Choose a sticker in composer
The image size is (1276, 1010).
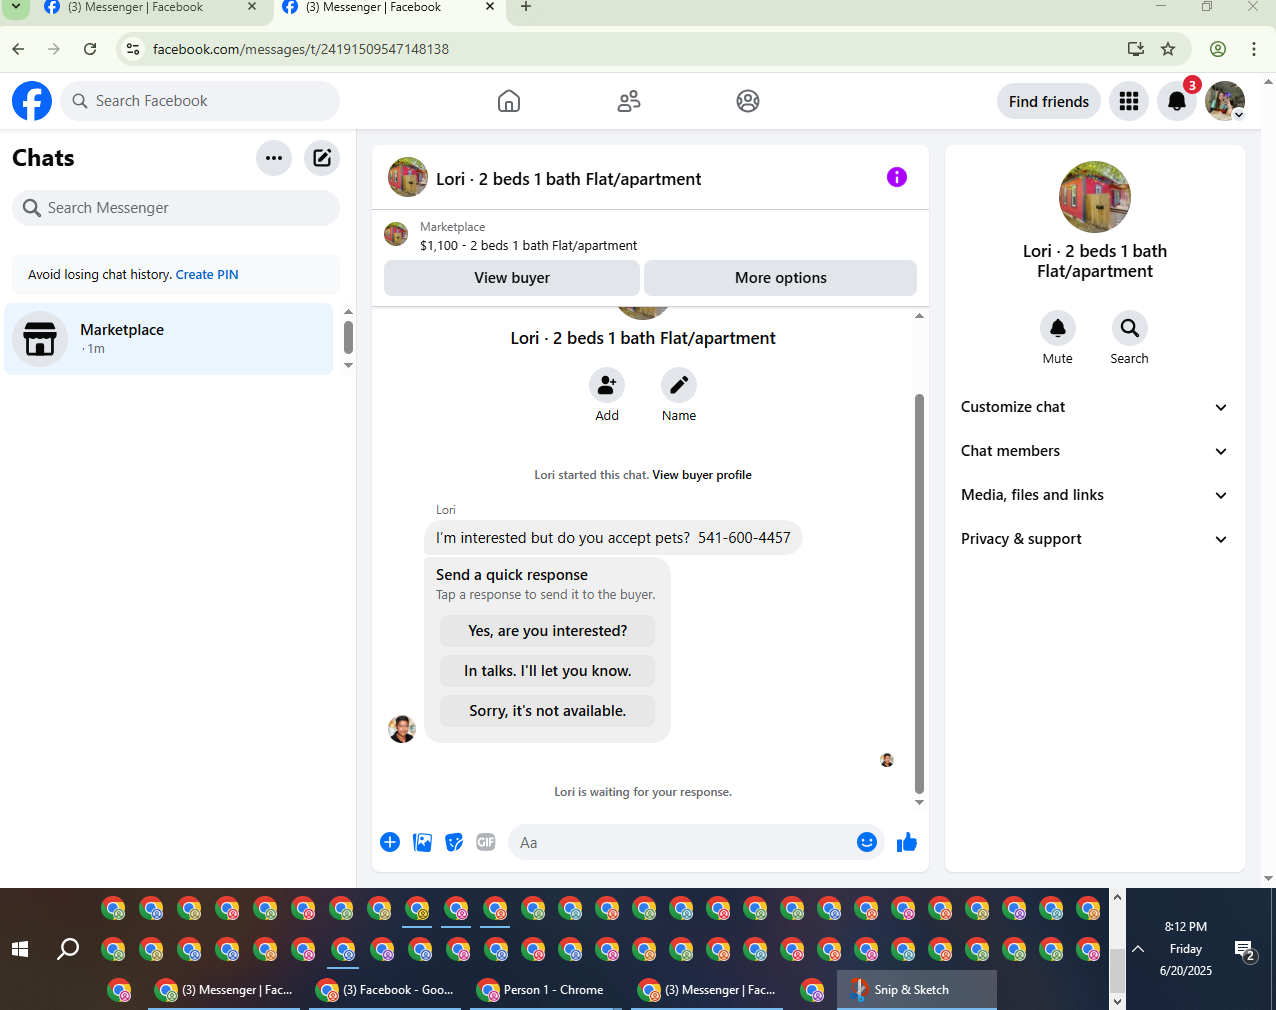(x=454, y=842)
